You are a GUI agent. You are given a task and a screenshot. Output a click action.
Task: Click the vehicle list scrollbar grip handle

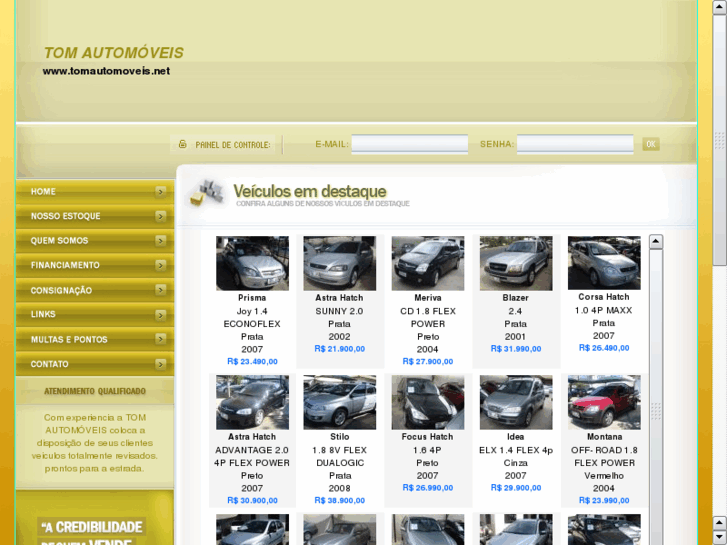coord(656,411)
